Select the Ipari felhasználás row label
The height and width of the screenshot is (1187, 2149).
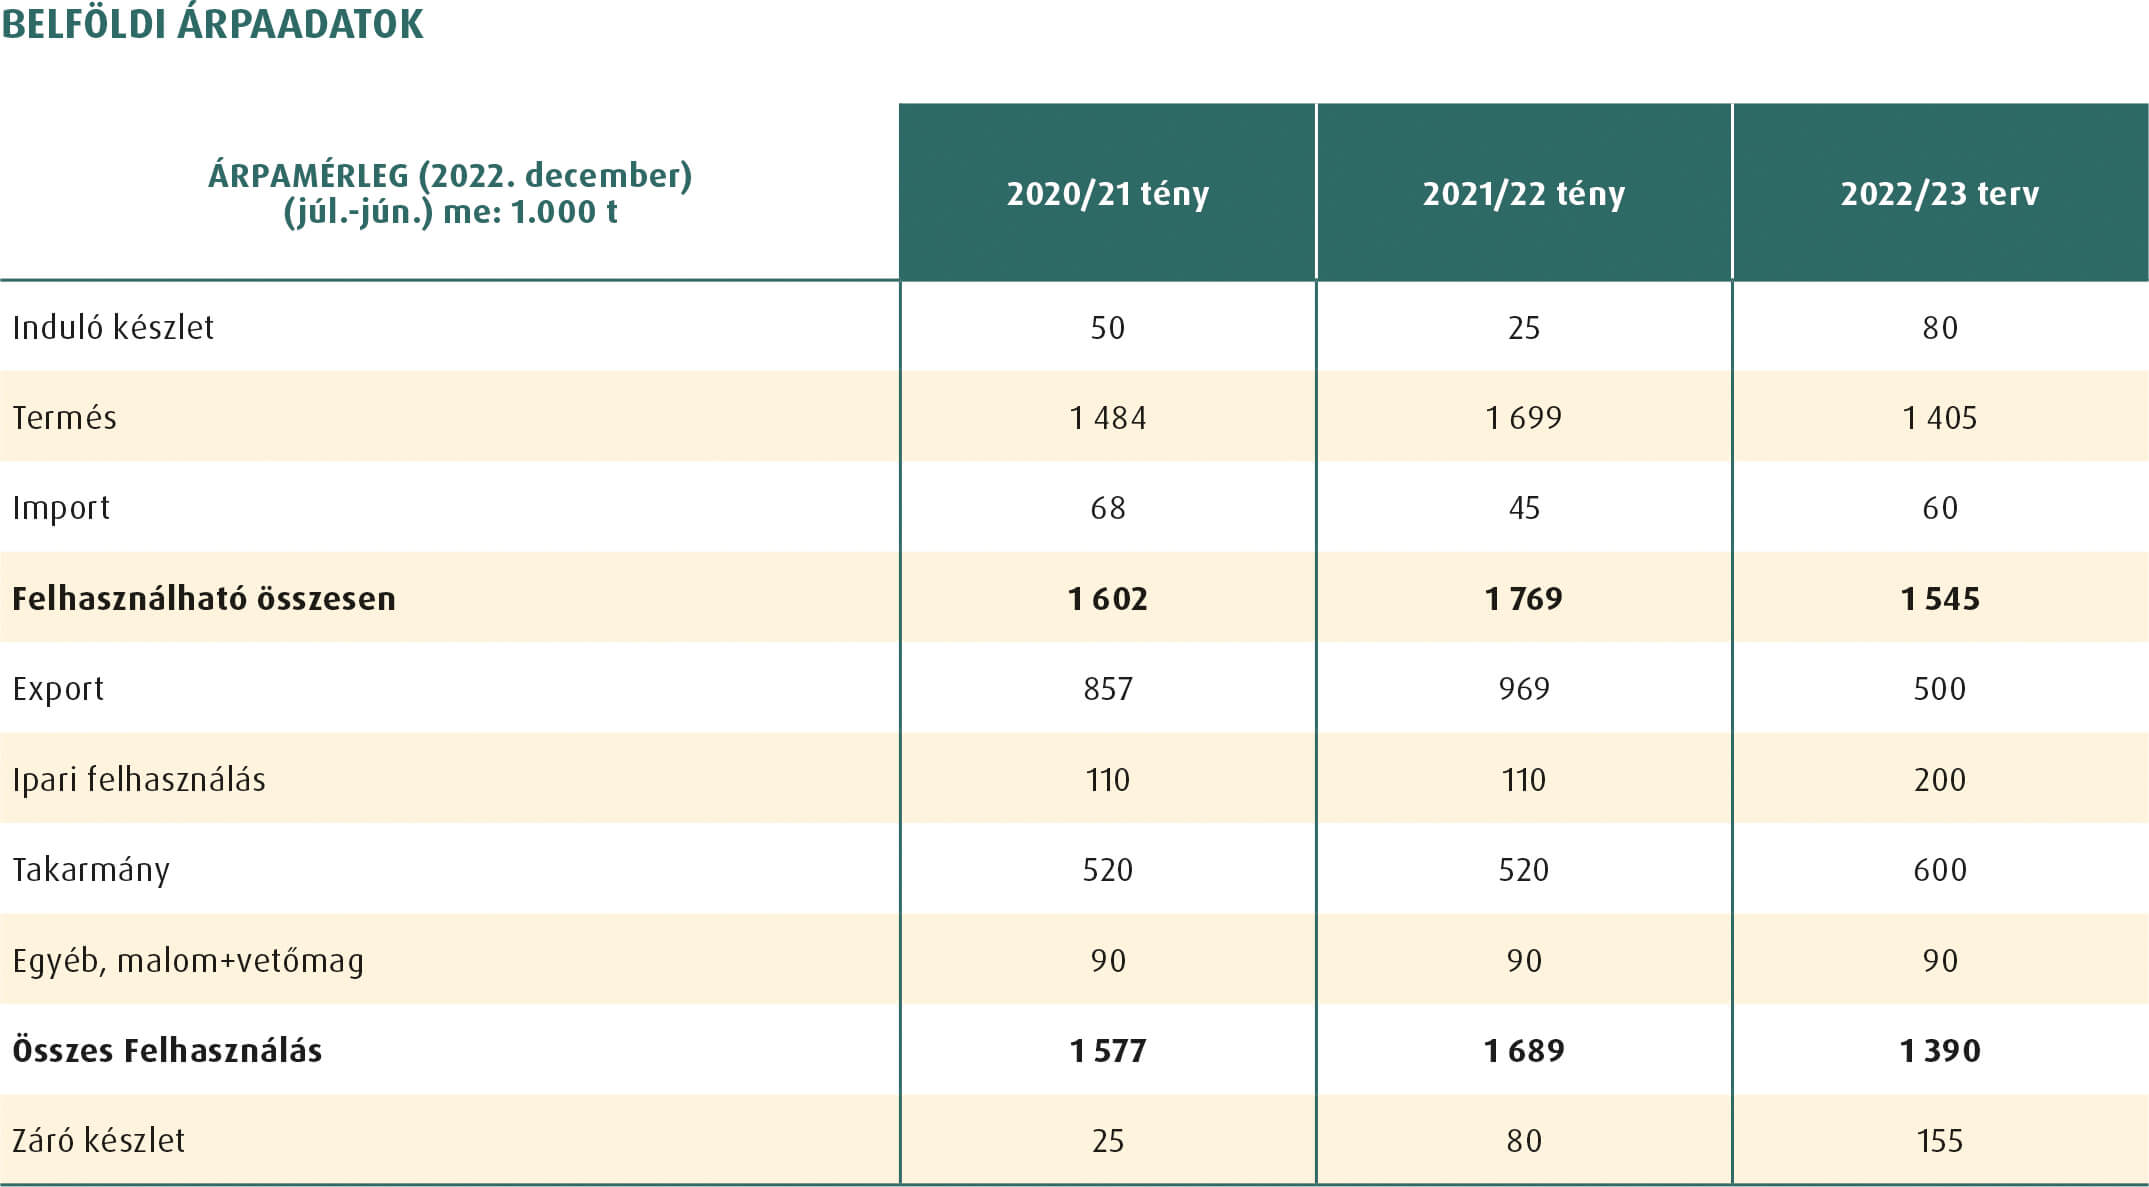coord(139,780)
